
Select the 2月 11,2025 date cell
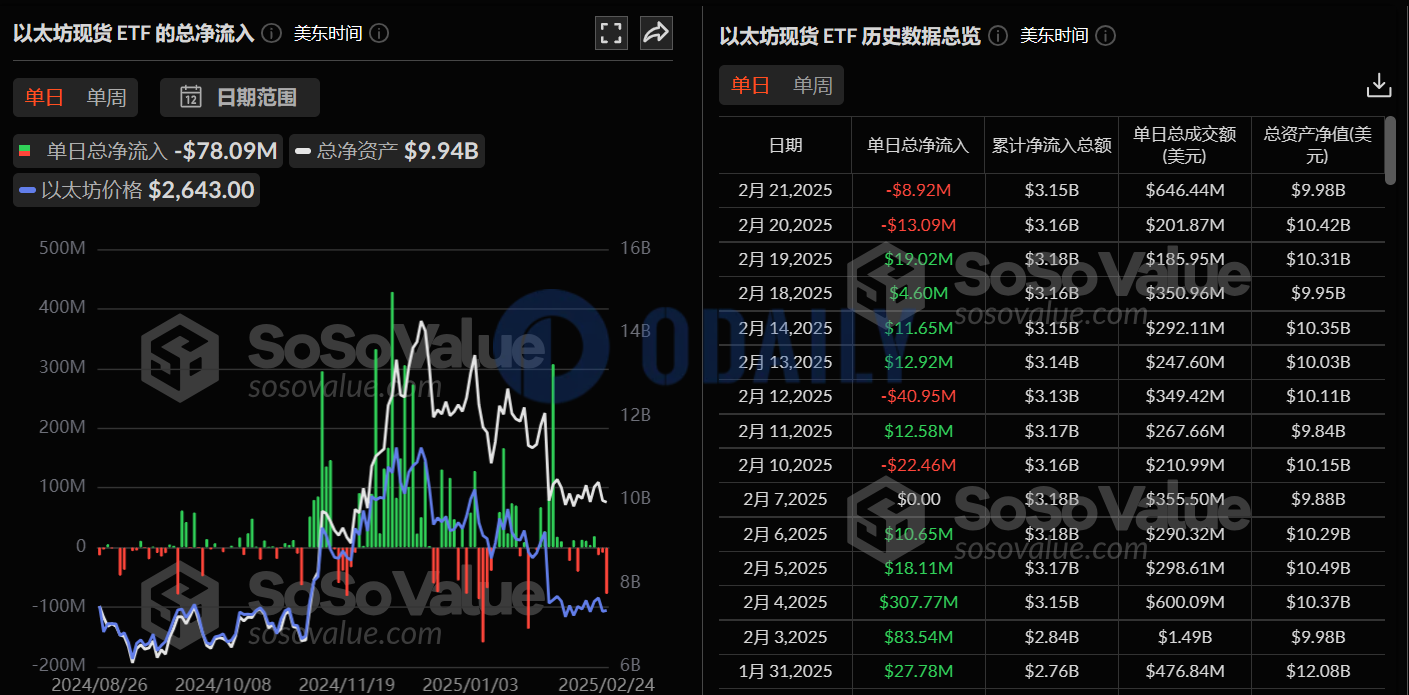785,430
